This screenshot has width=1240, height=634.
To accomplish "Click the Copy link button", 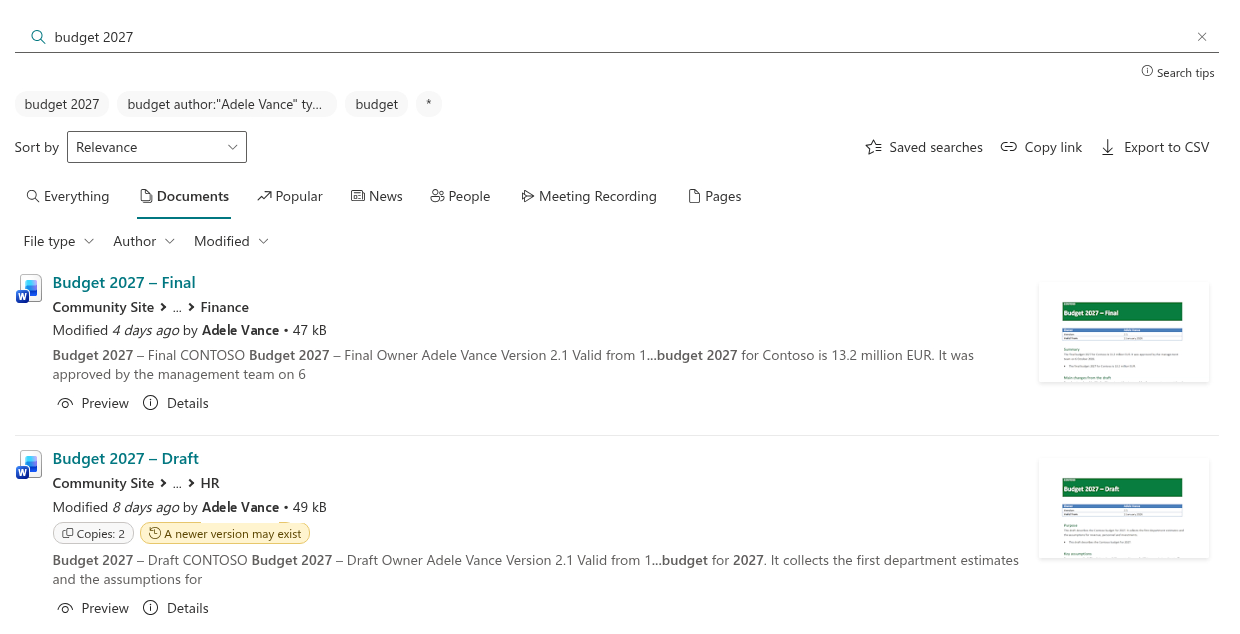I will 1041,147.
